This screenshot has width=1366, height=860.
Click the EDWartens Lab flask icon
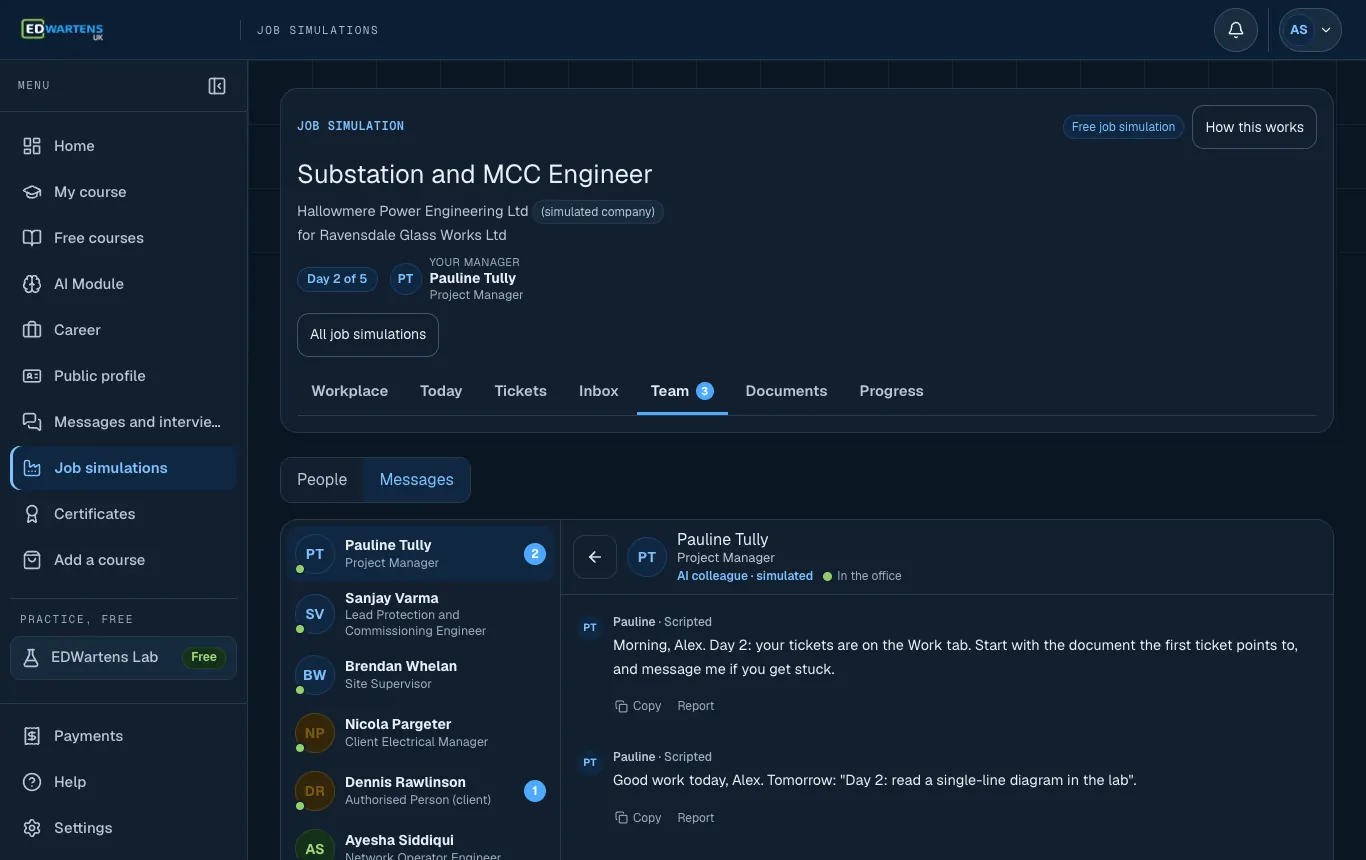pyautogui.click(x=31, y=657)
